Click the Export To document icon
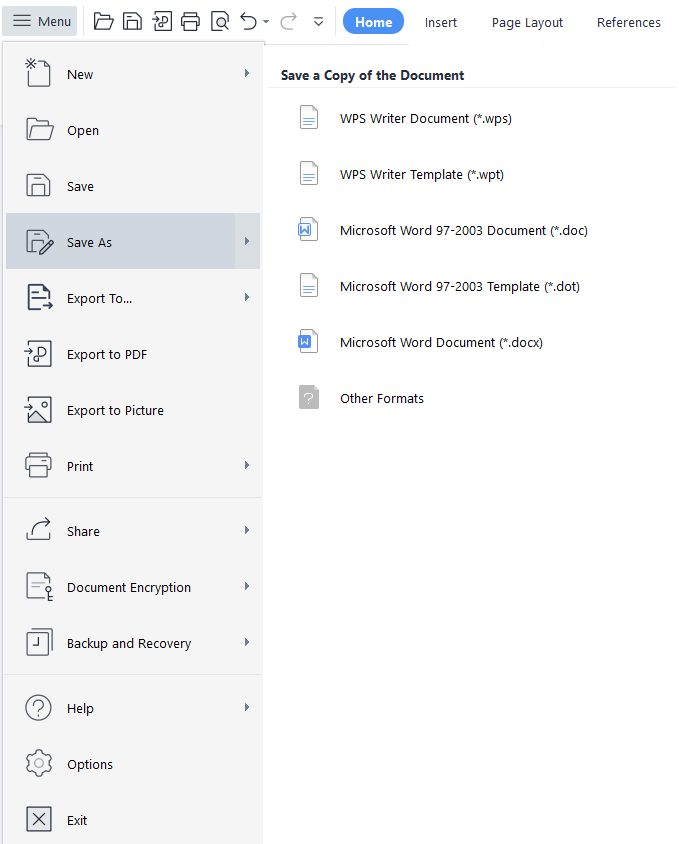Viewport: 679px width, 844px height. click(39, 297)
